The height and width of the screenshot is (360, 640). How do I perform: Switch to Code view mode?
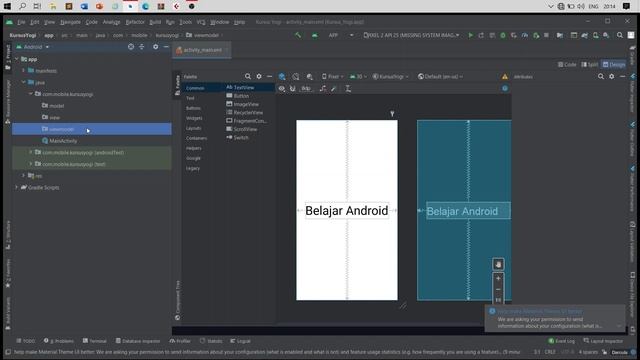[567, 64]
